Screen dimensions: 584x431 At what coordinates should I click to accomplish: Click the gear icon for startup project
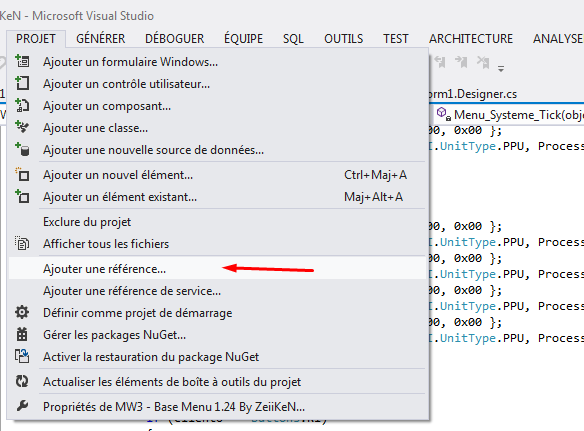click(x=22, y=312)
